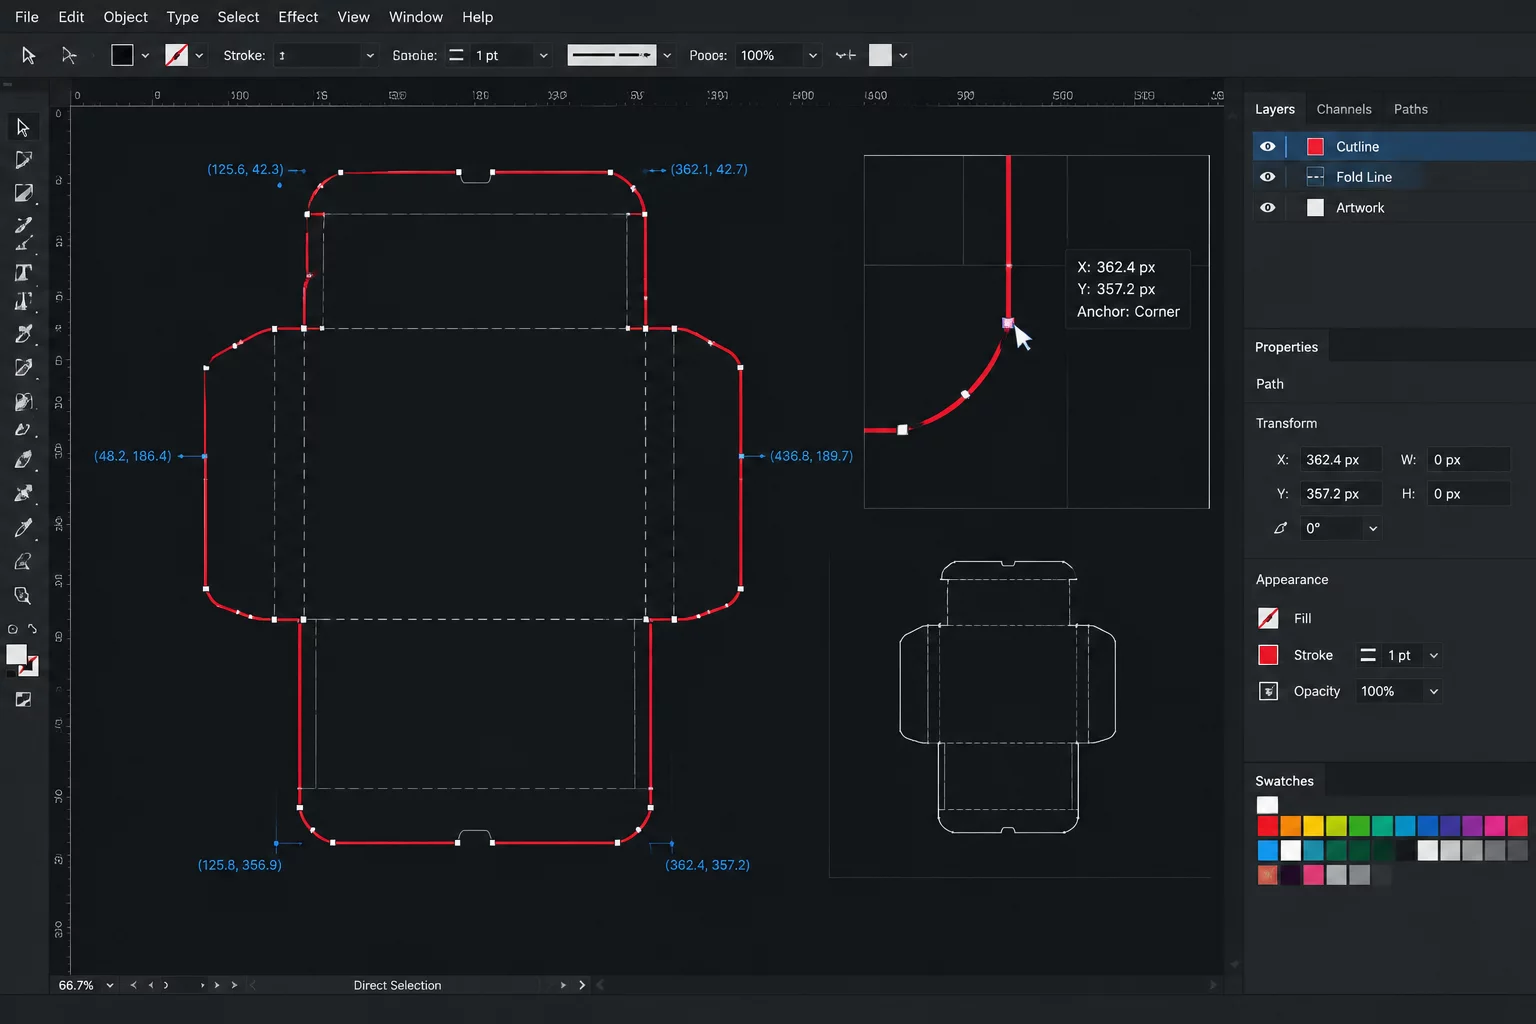The image size is (1536, 1024).
Task: Select the Zoom magnifier tool in left toolbar
Action: [x=23, y=596]
